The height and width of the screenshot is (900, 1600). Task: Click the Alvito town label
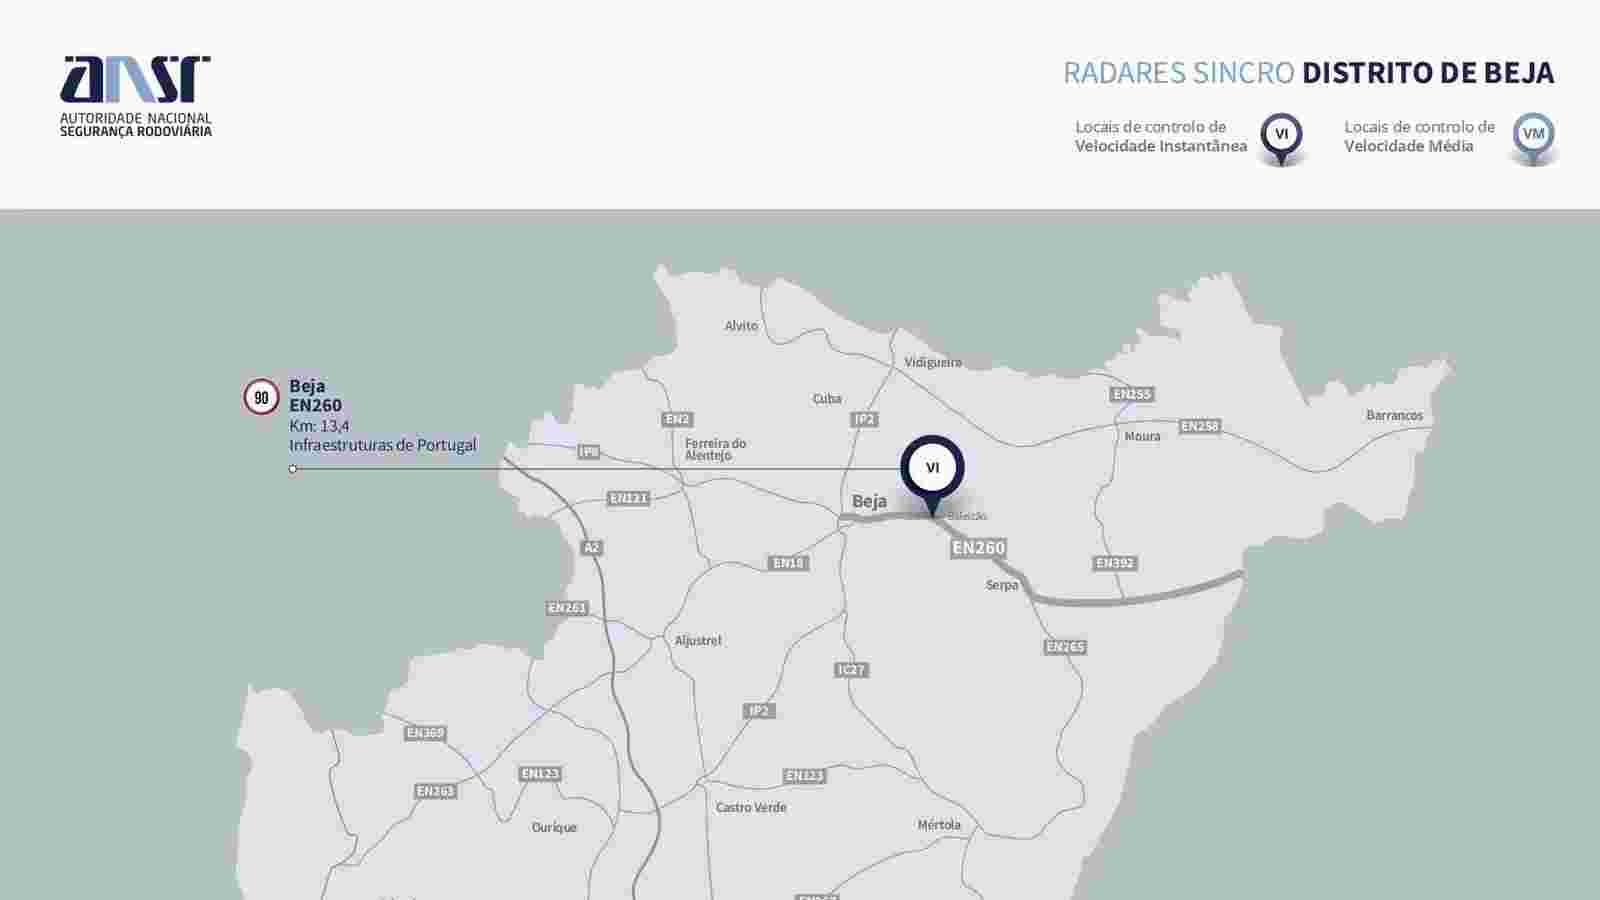(741, 326)
